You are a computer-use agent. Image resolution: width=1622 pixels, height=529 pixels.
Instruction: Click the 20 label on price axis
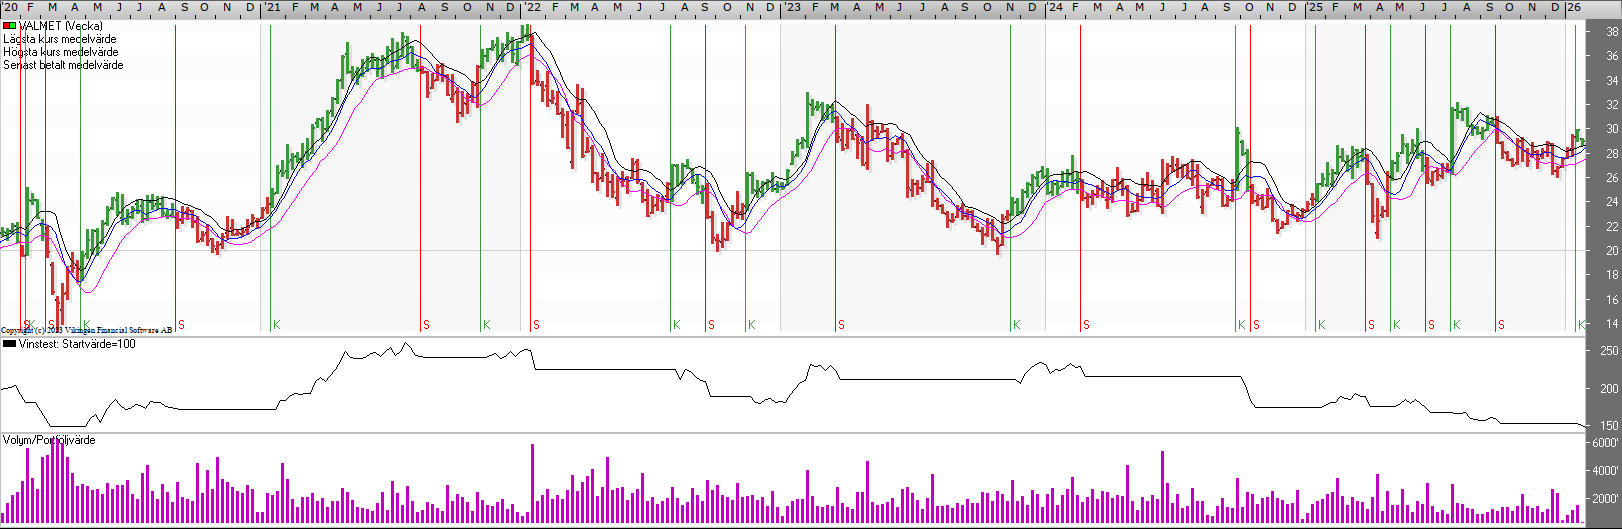pos(1612,251)
